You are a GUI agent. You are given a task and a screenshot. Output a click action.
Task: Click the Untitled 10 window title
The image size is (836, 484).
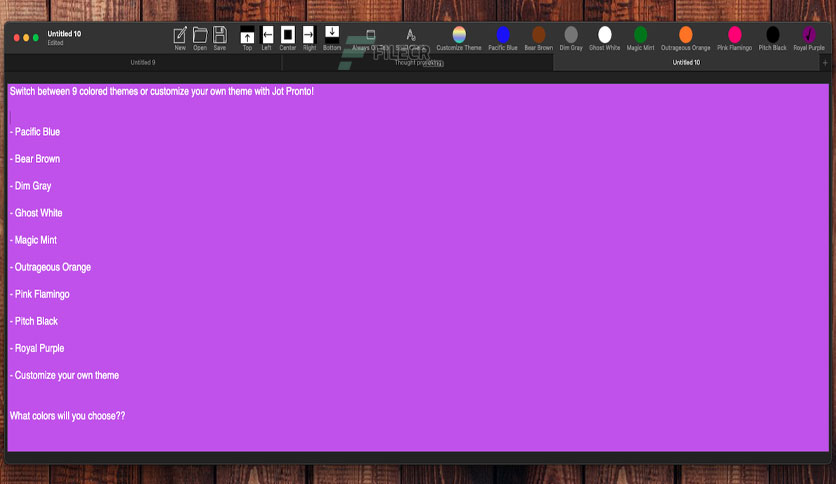[x=64, y=34]
